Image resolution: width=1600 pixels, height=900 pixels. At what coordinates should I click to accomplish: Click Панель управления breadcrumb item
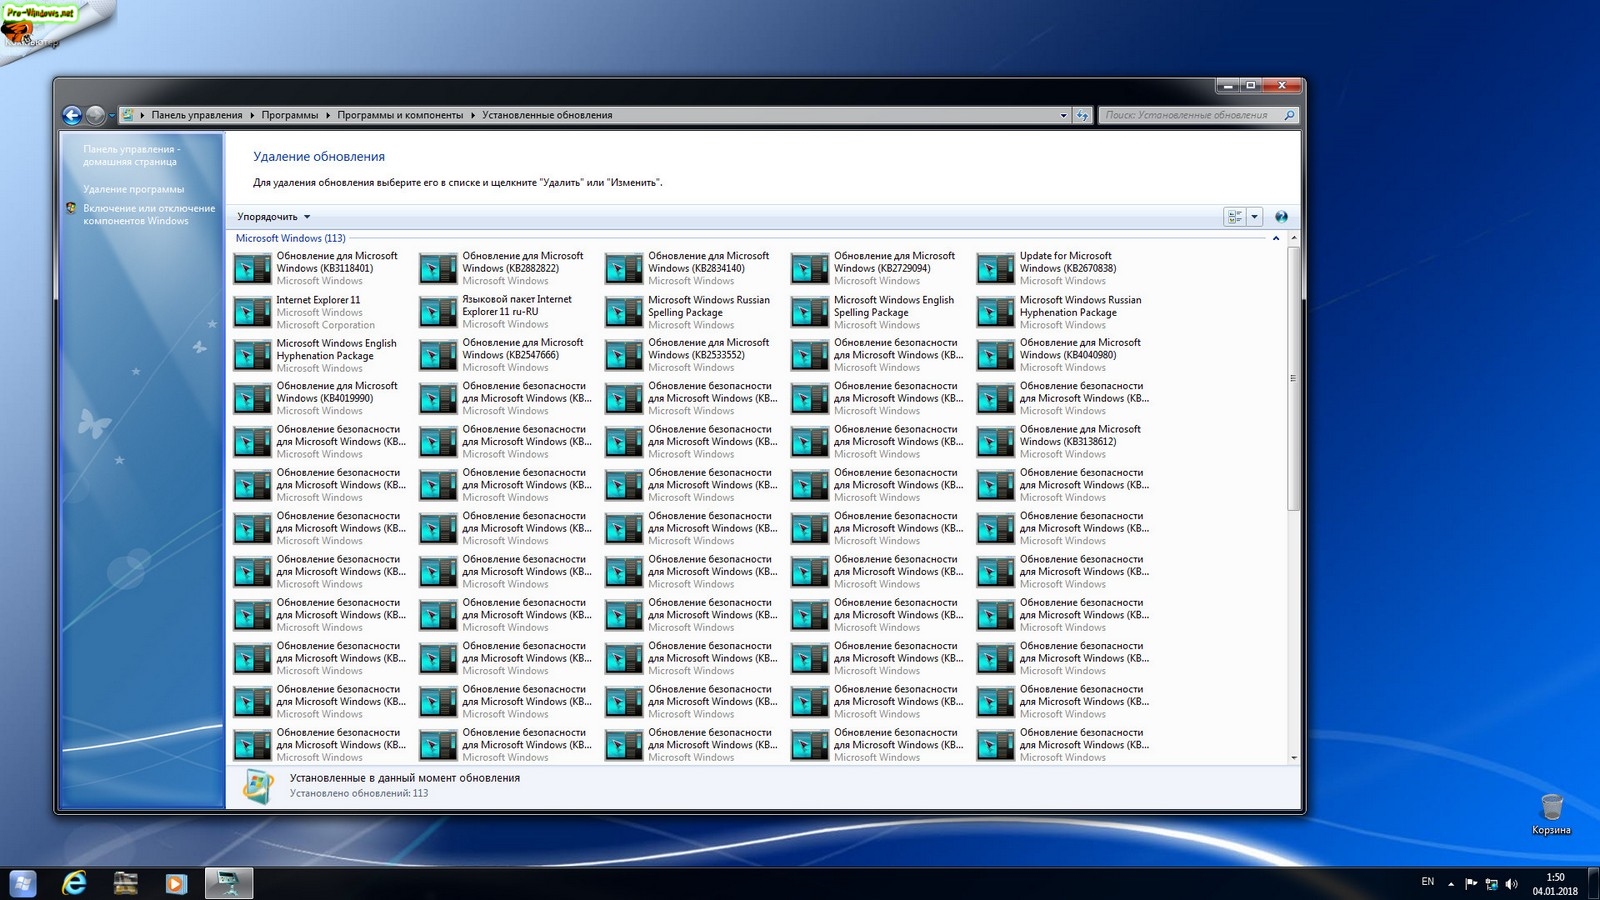pos(196,115)
